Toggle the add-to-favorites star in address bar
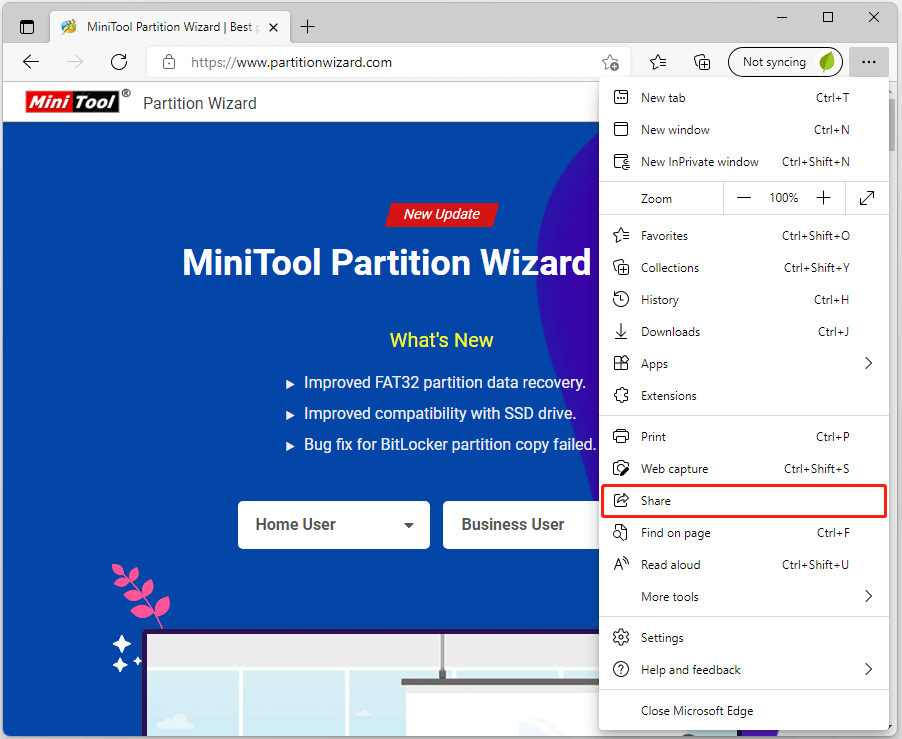The width and height of the screenshot is (902, 739). pos(611,61)
